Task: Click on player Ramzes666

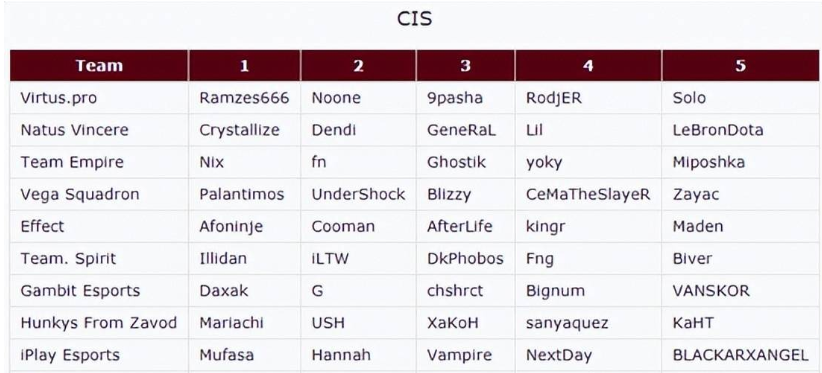Action: pyautogui.click(x=244, y=98)
